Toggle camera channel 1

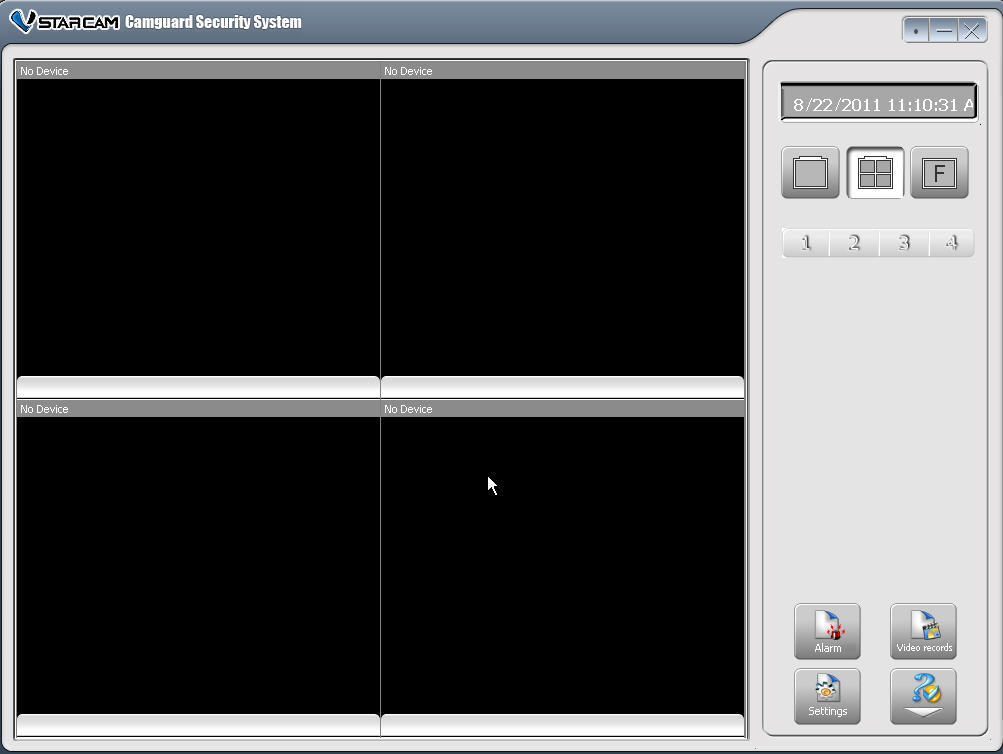806,242
